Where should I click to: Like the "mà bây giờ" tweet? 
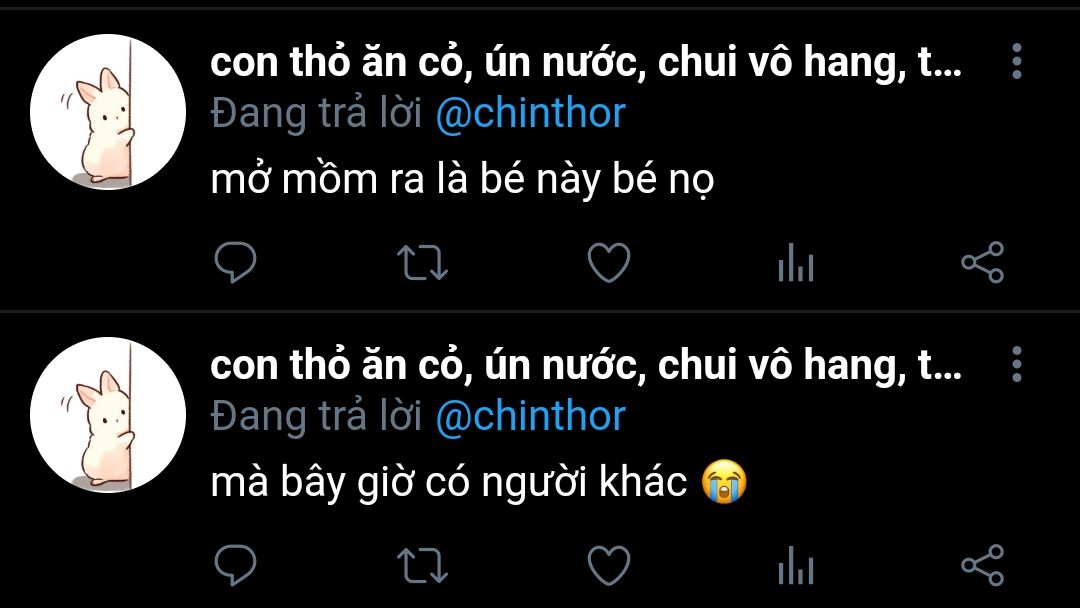[608, 567]
